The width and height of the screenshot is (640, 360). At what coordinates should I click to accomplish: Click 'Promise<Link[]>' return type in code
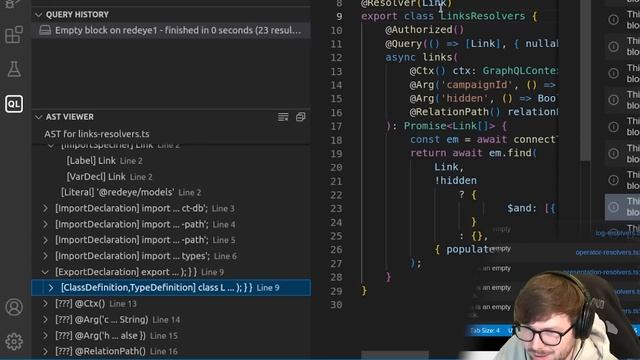click(449, 126)
